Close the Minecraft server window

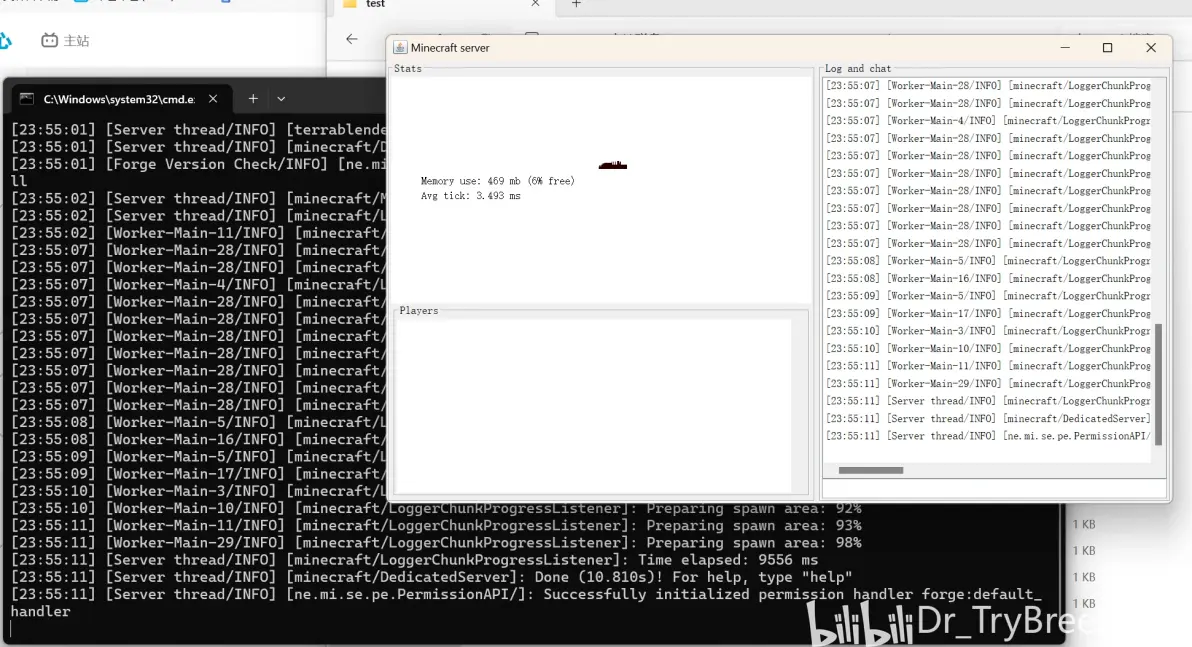(x=1151, y=47)
